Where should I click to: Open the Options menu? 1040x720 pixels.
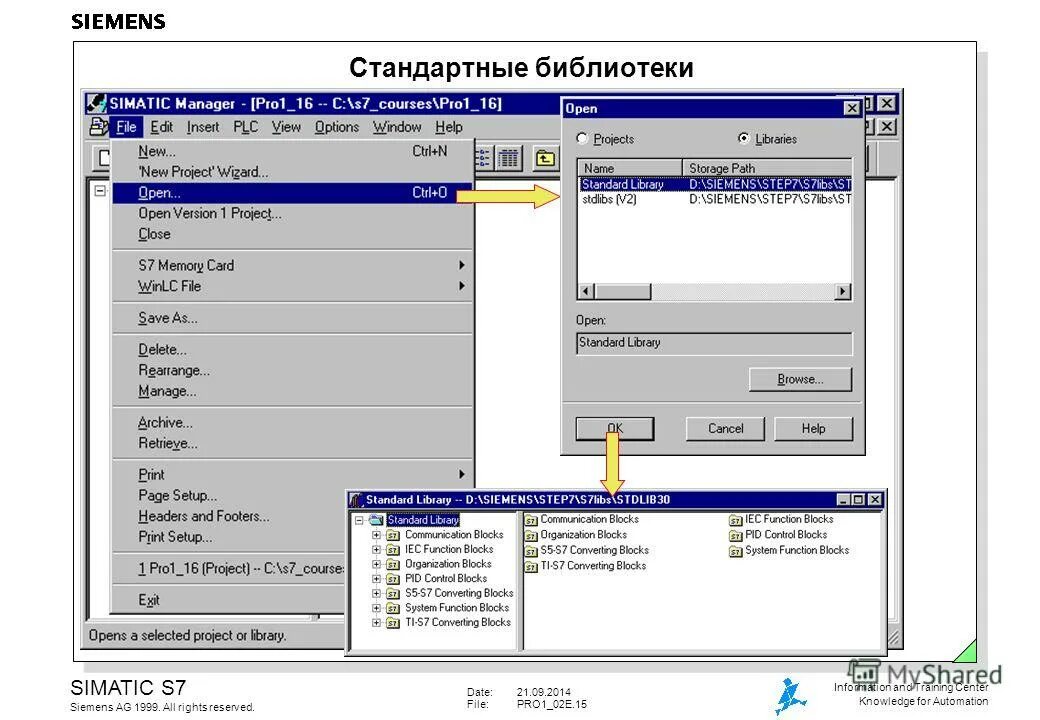coord(337,127)
